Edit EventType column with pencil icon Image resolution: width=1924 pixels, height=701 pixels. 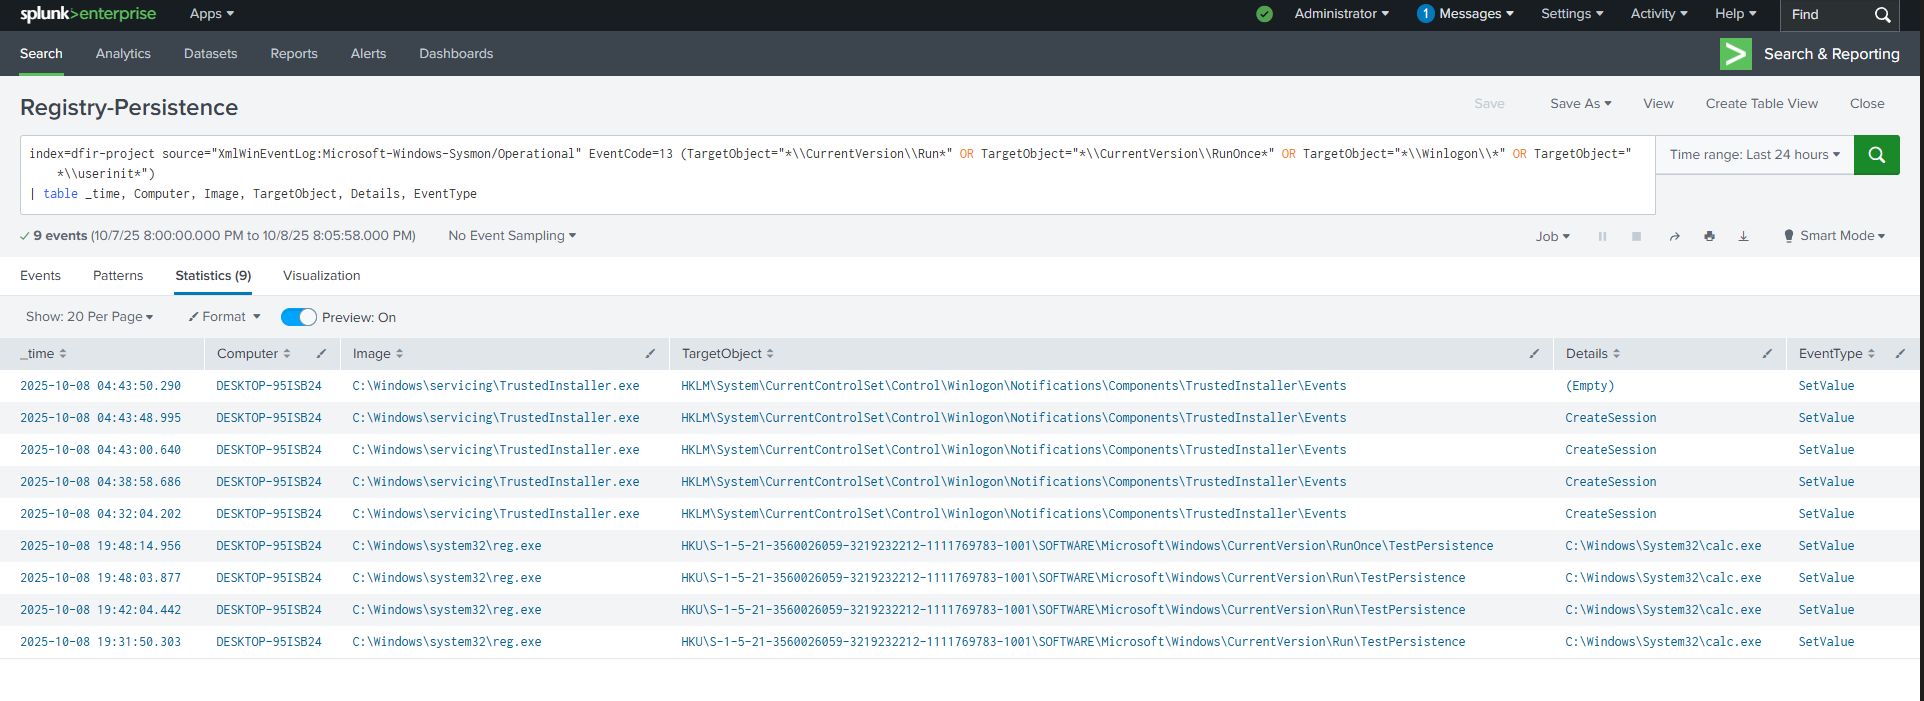1900,354
